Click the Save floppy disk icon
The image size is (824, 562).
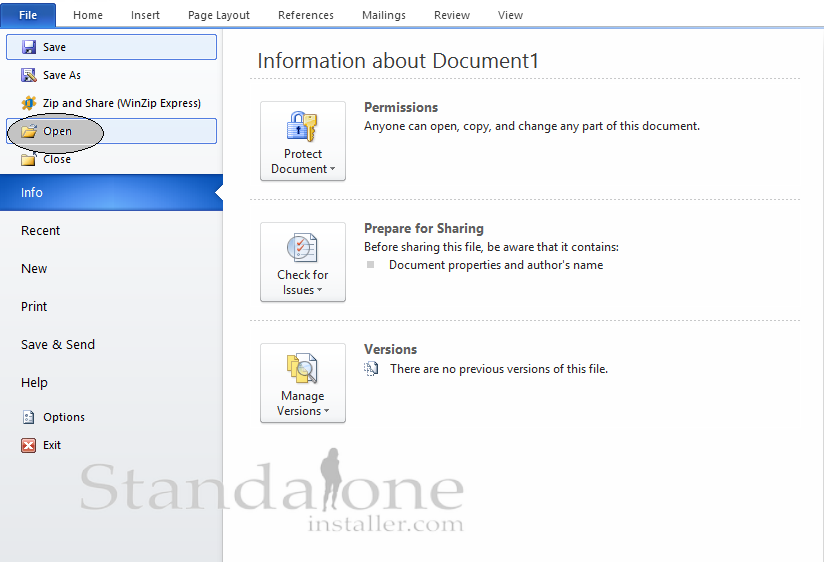29,47
